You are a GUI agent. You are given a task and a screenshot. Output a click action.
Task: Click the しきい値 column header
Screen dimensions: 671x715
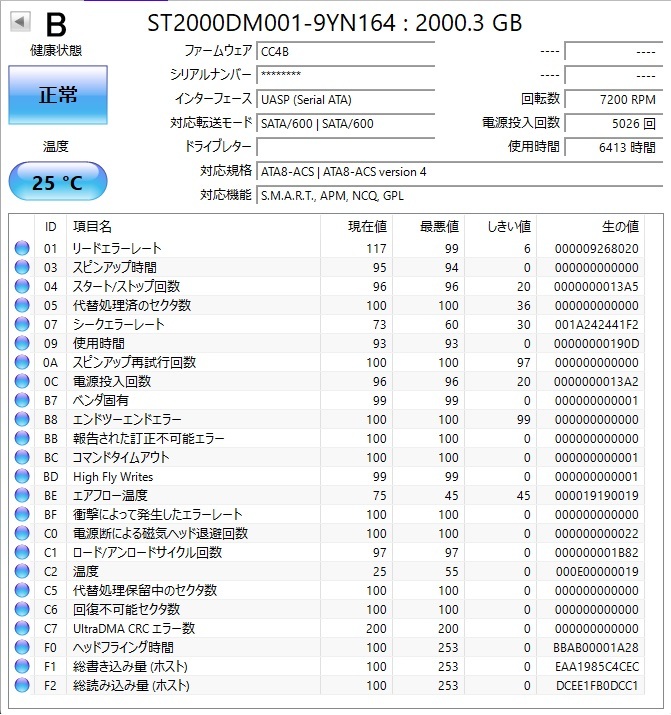[501, 227]
